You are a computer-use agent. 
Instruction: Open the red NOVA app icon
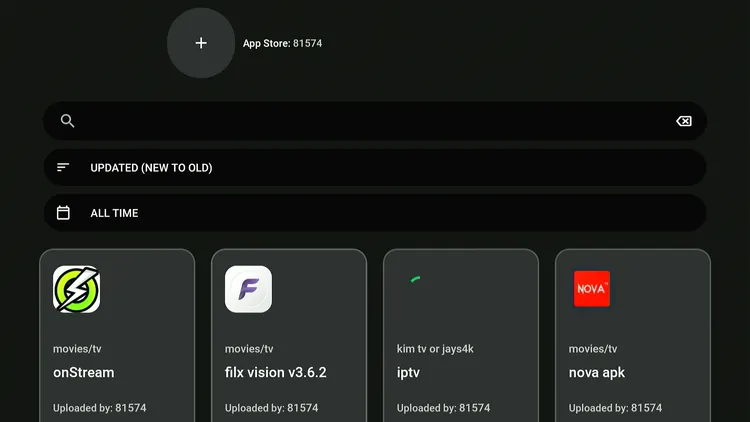coord(592,289)
